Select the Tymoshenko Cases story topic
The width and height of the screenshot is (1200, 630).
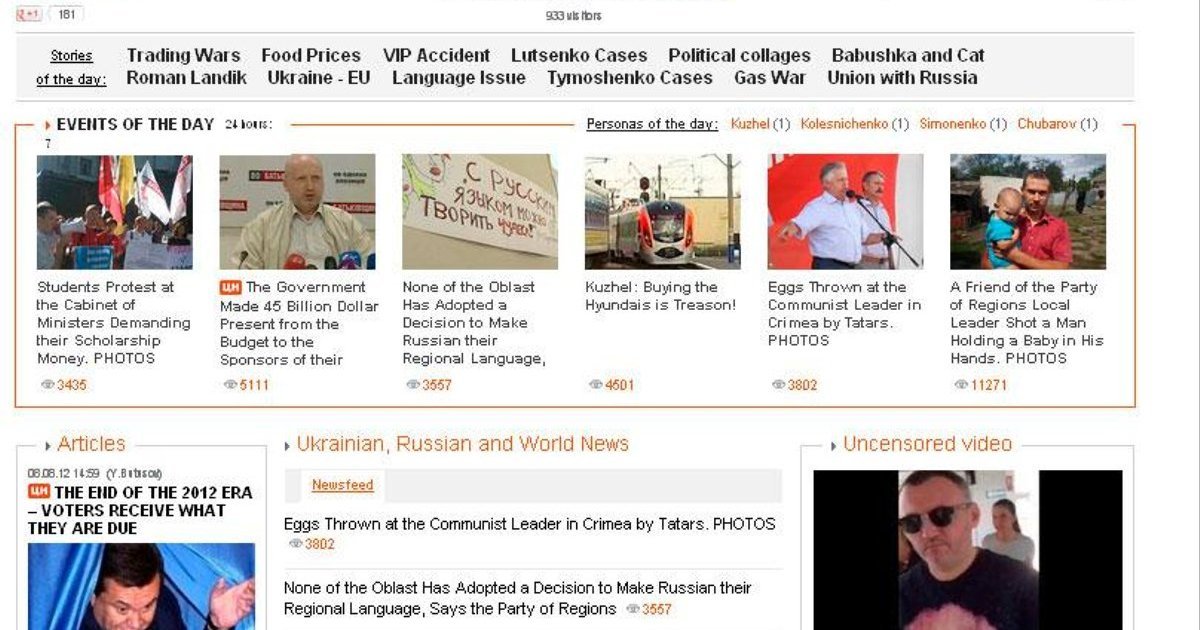pos(630,77)
